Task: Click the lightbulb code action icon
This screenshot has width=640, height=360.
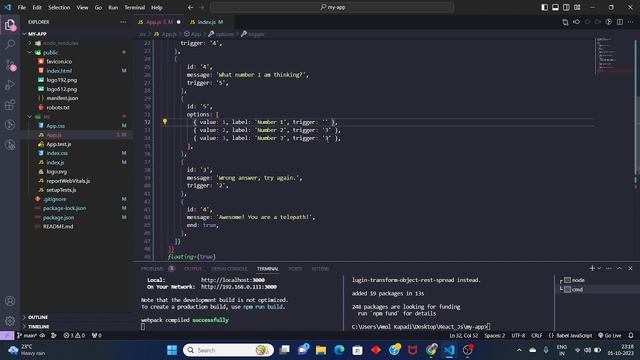Action: (x=165, y=122)
